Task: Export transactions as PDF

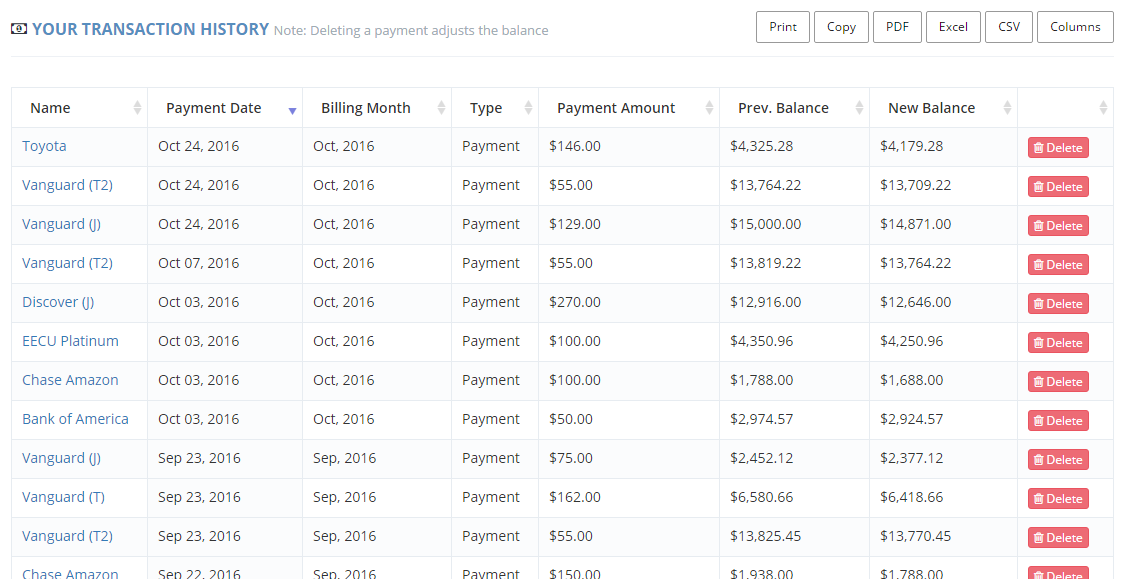Action: click(x=897, y=27)
